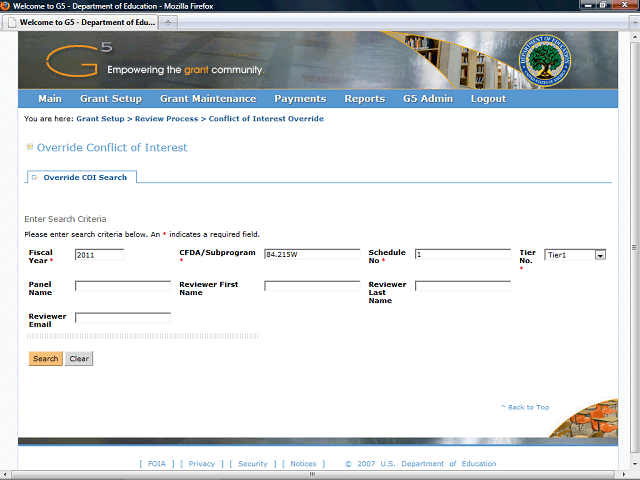Focus the Fiscal Year field

(x=99, y=255)
